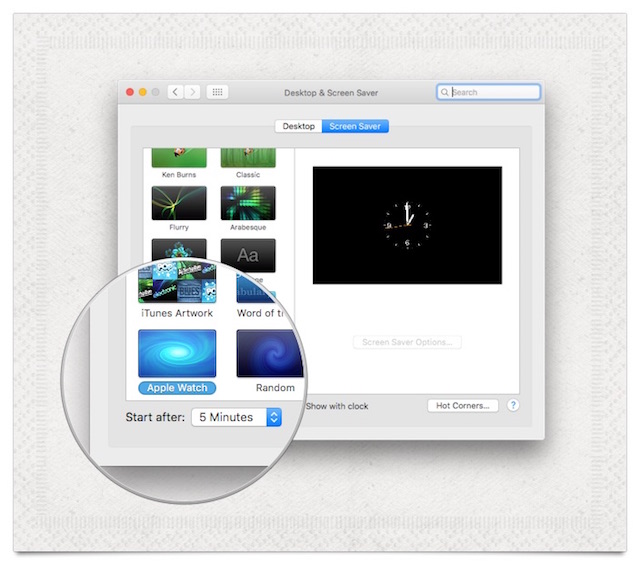
Task: Go forward with the right chevron button
Action: coord(193,92)
